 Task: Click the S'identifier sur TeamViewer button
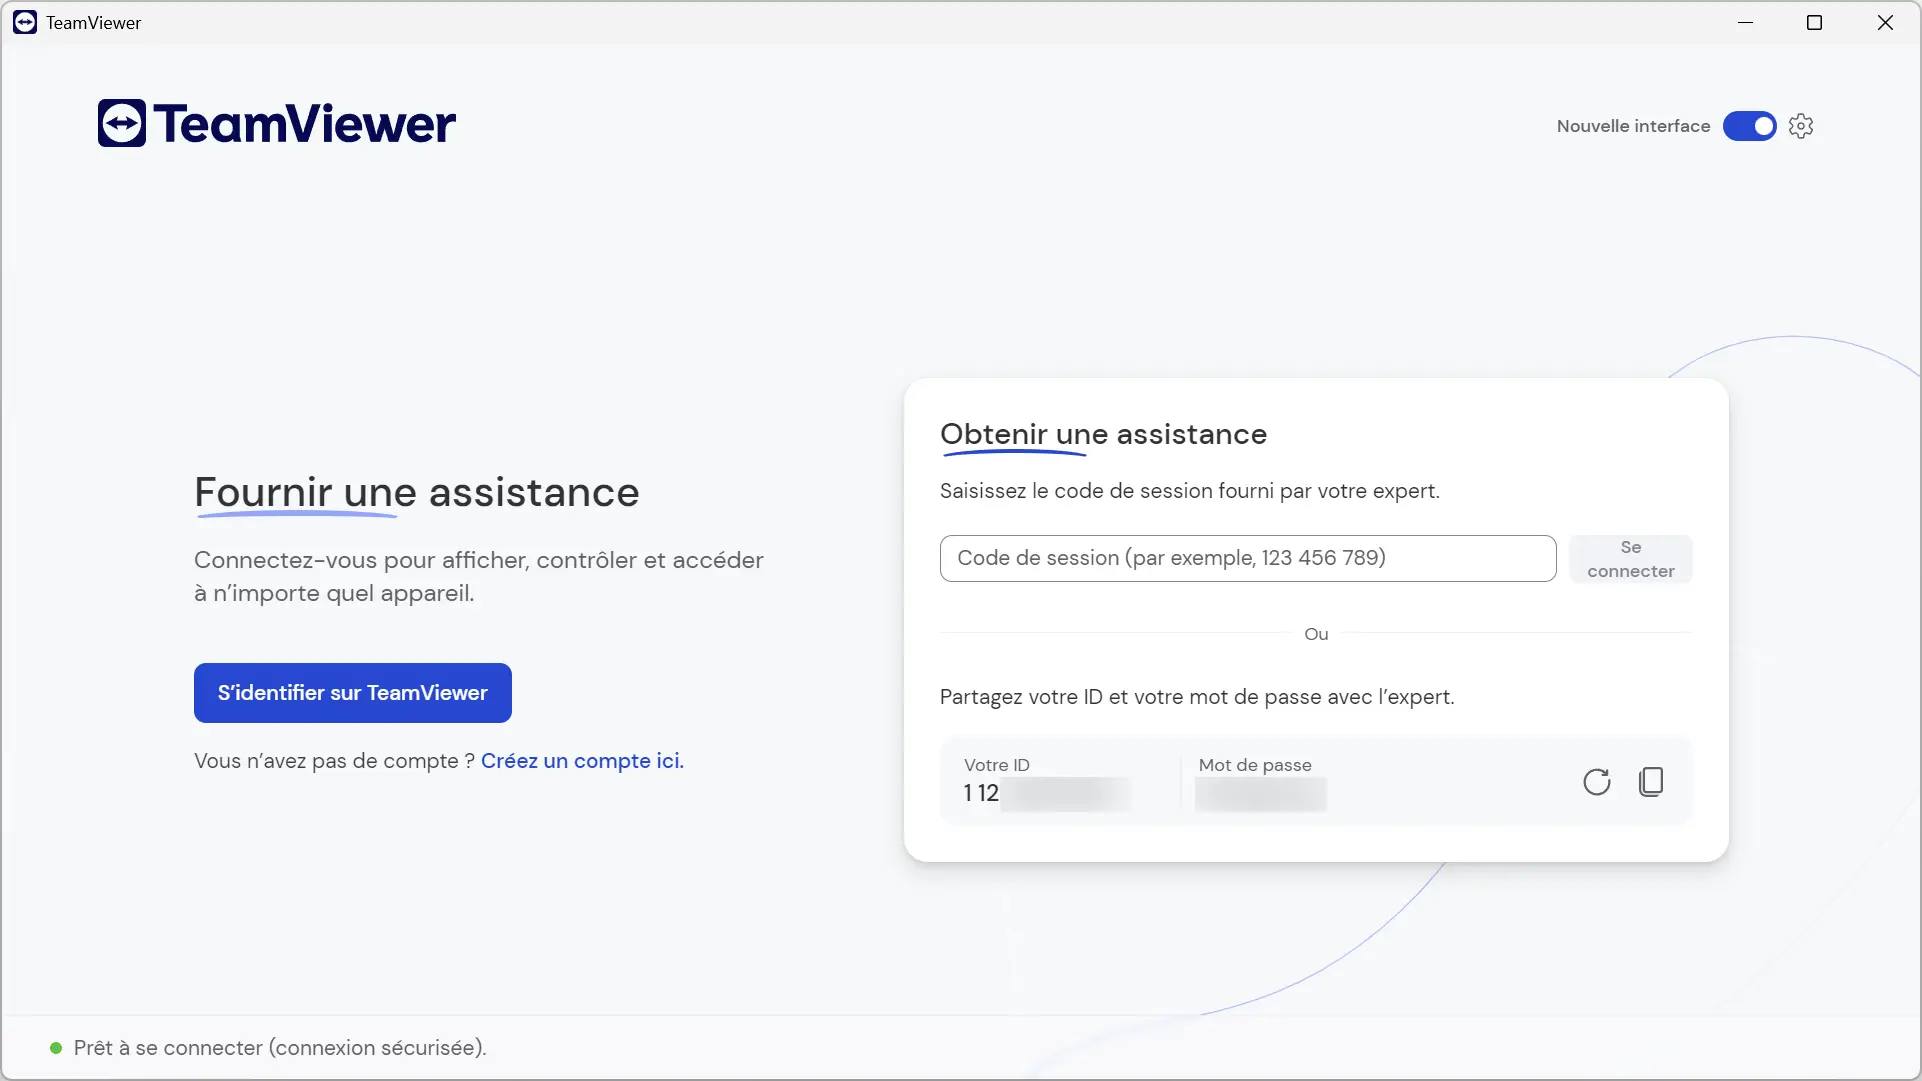[352, 693]
